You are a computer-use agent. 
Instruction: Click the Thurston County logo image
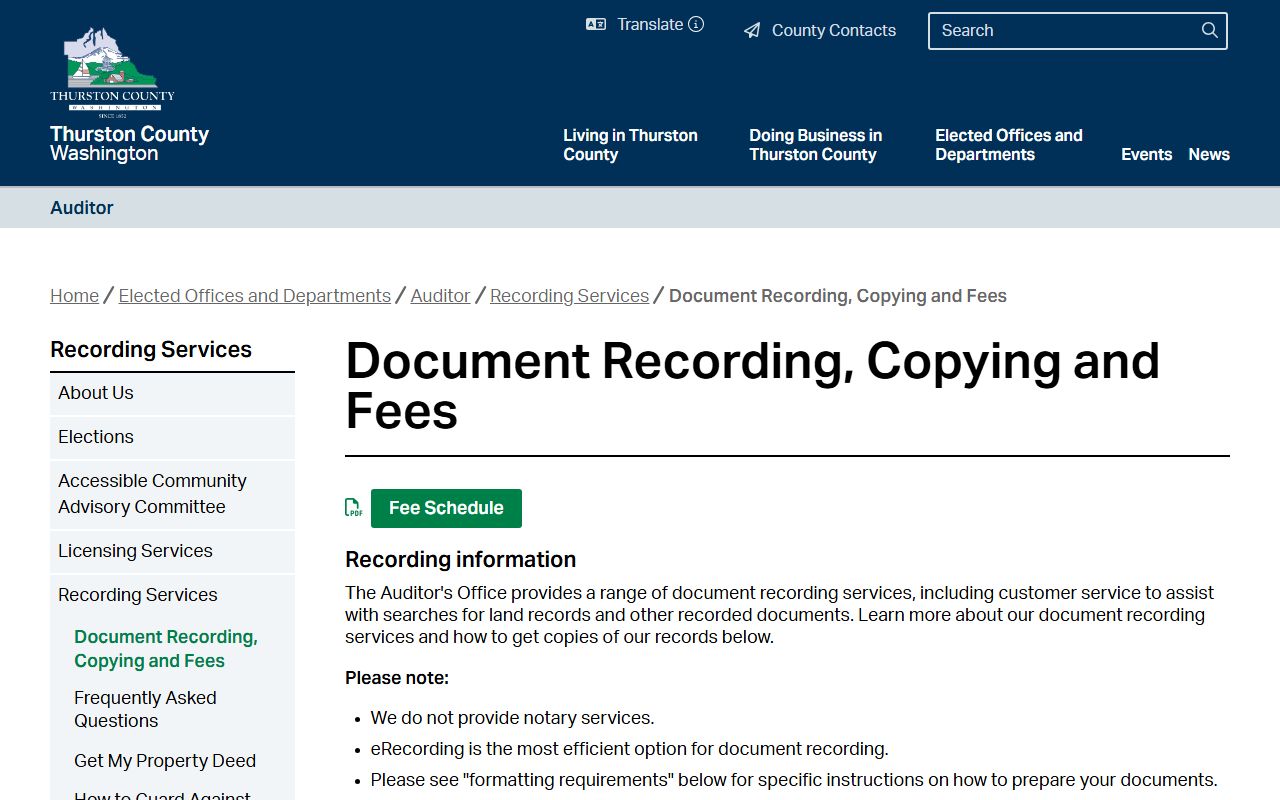(x=112, y=72)
